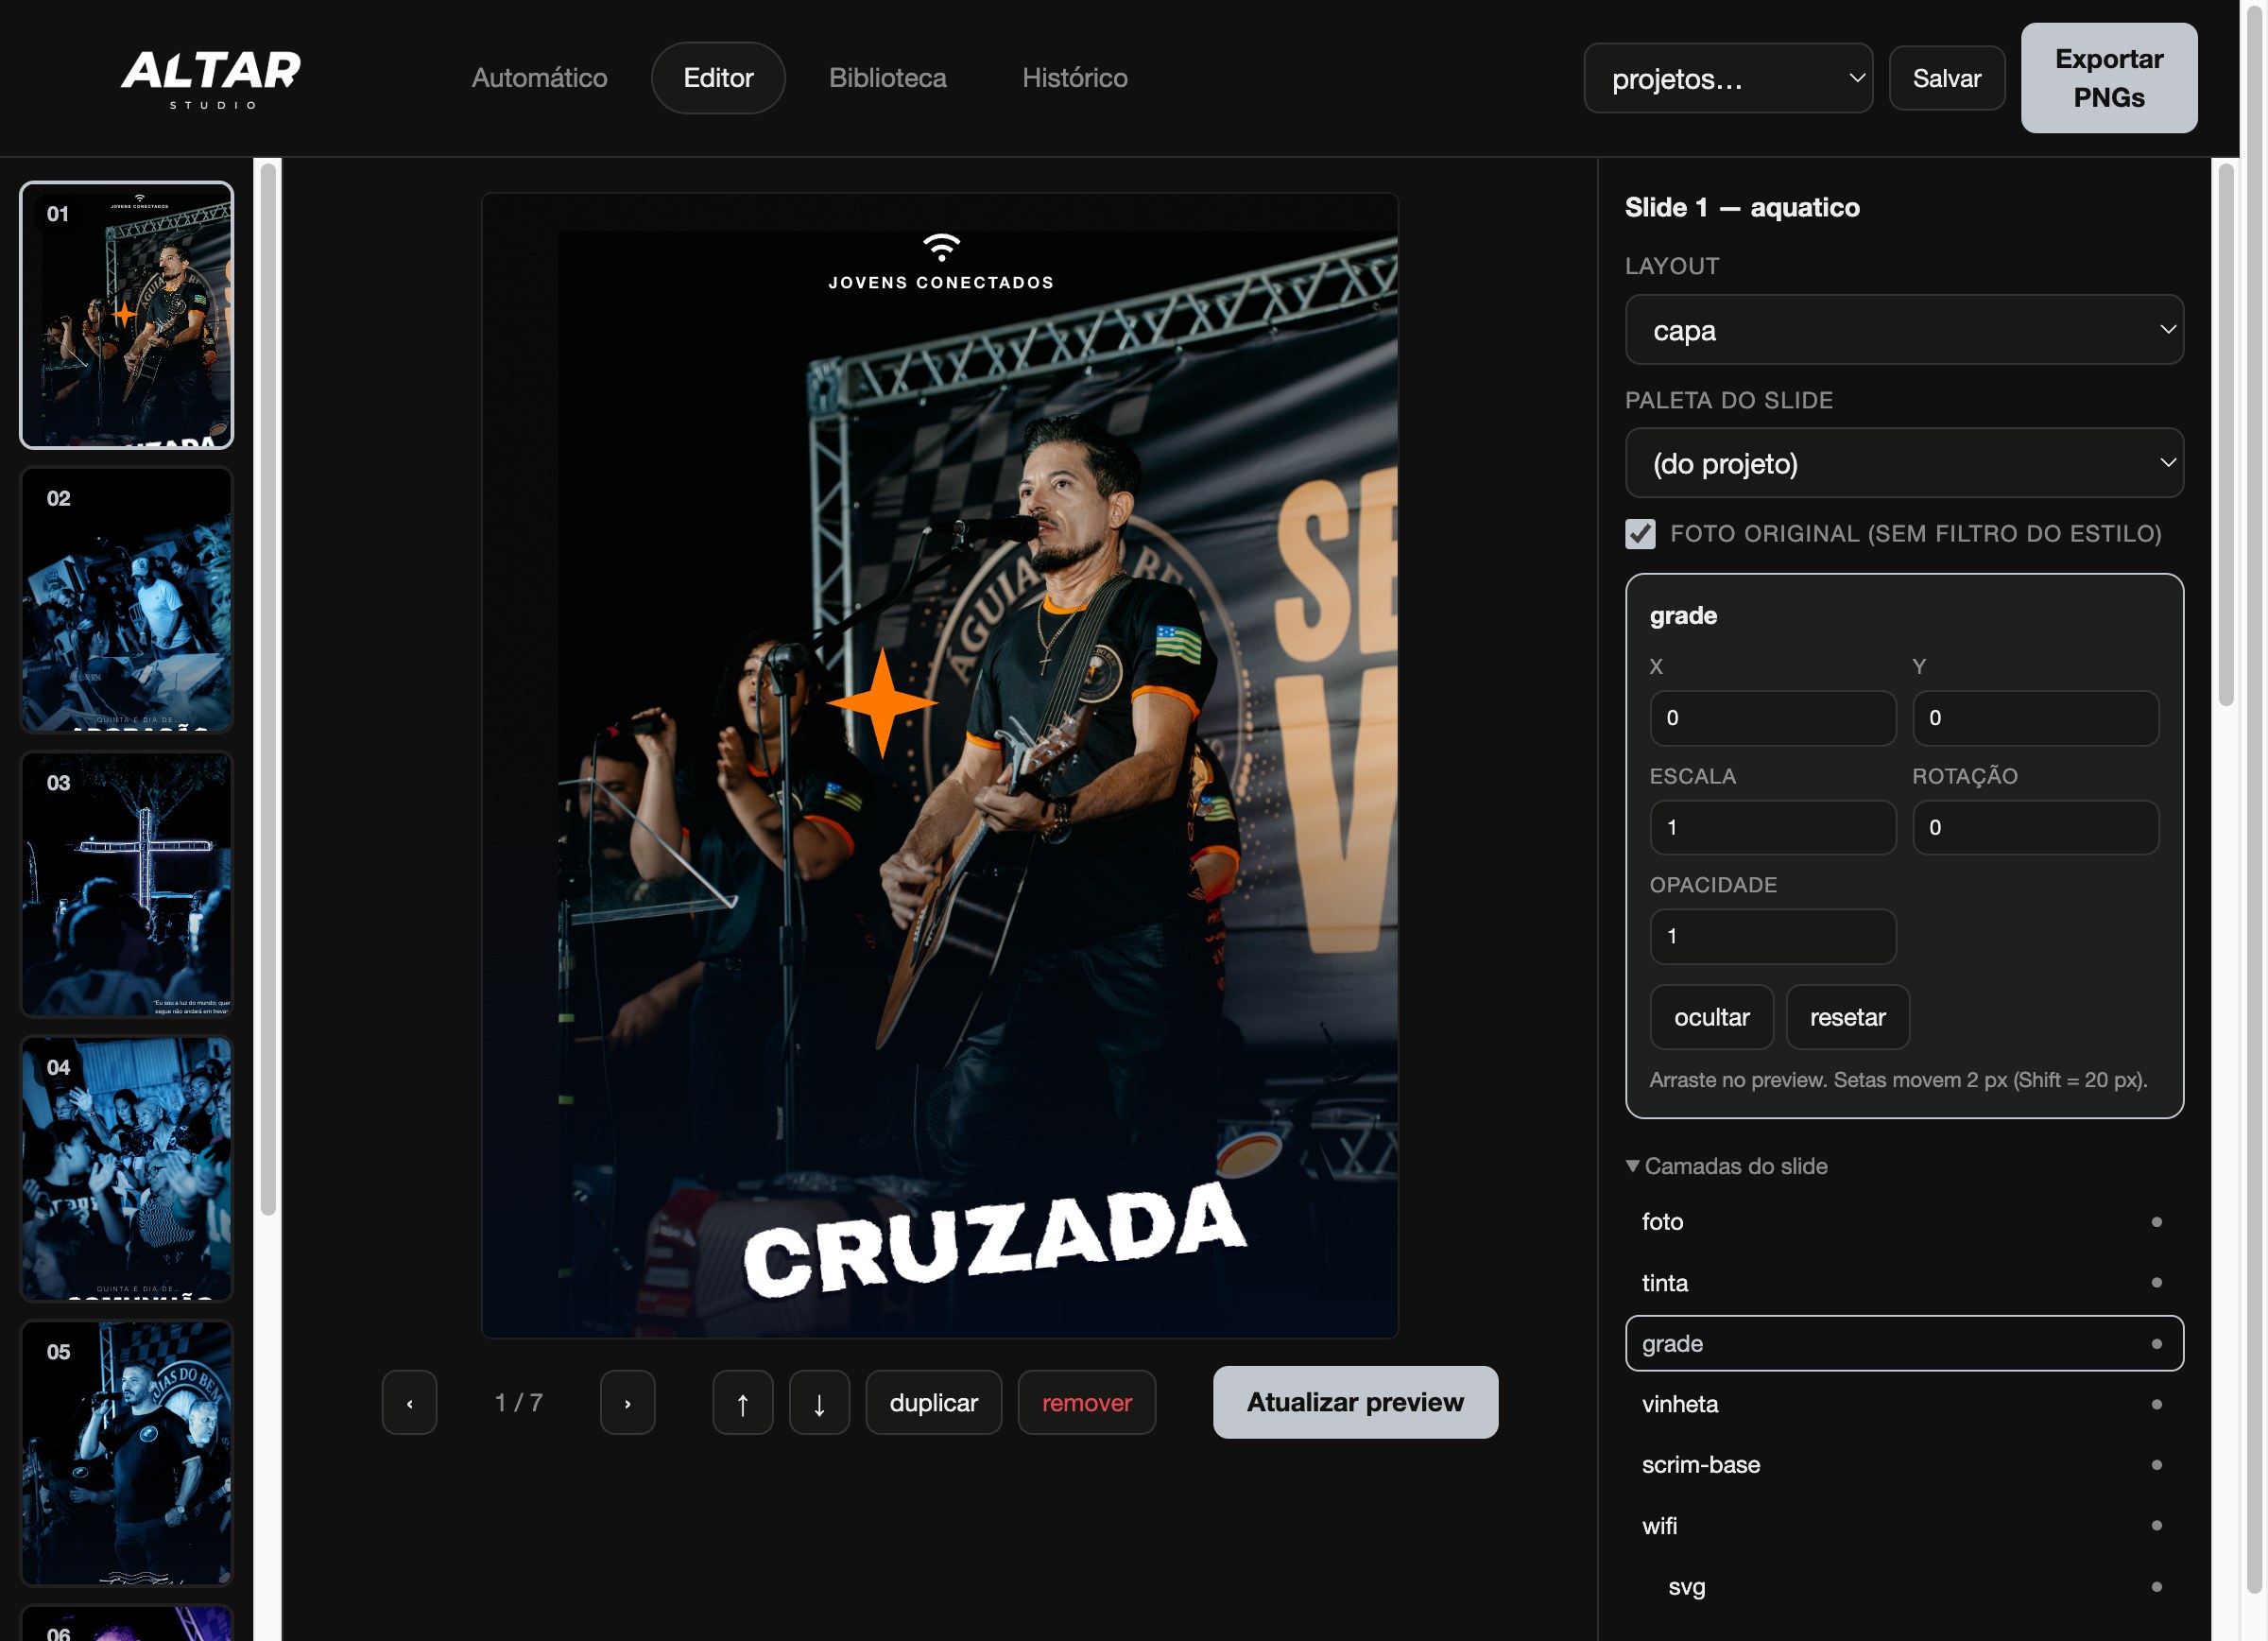Toggle visibility dot for grade layer

[2156, 1344]
